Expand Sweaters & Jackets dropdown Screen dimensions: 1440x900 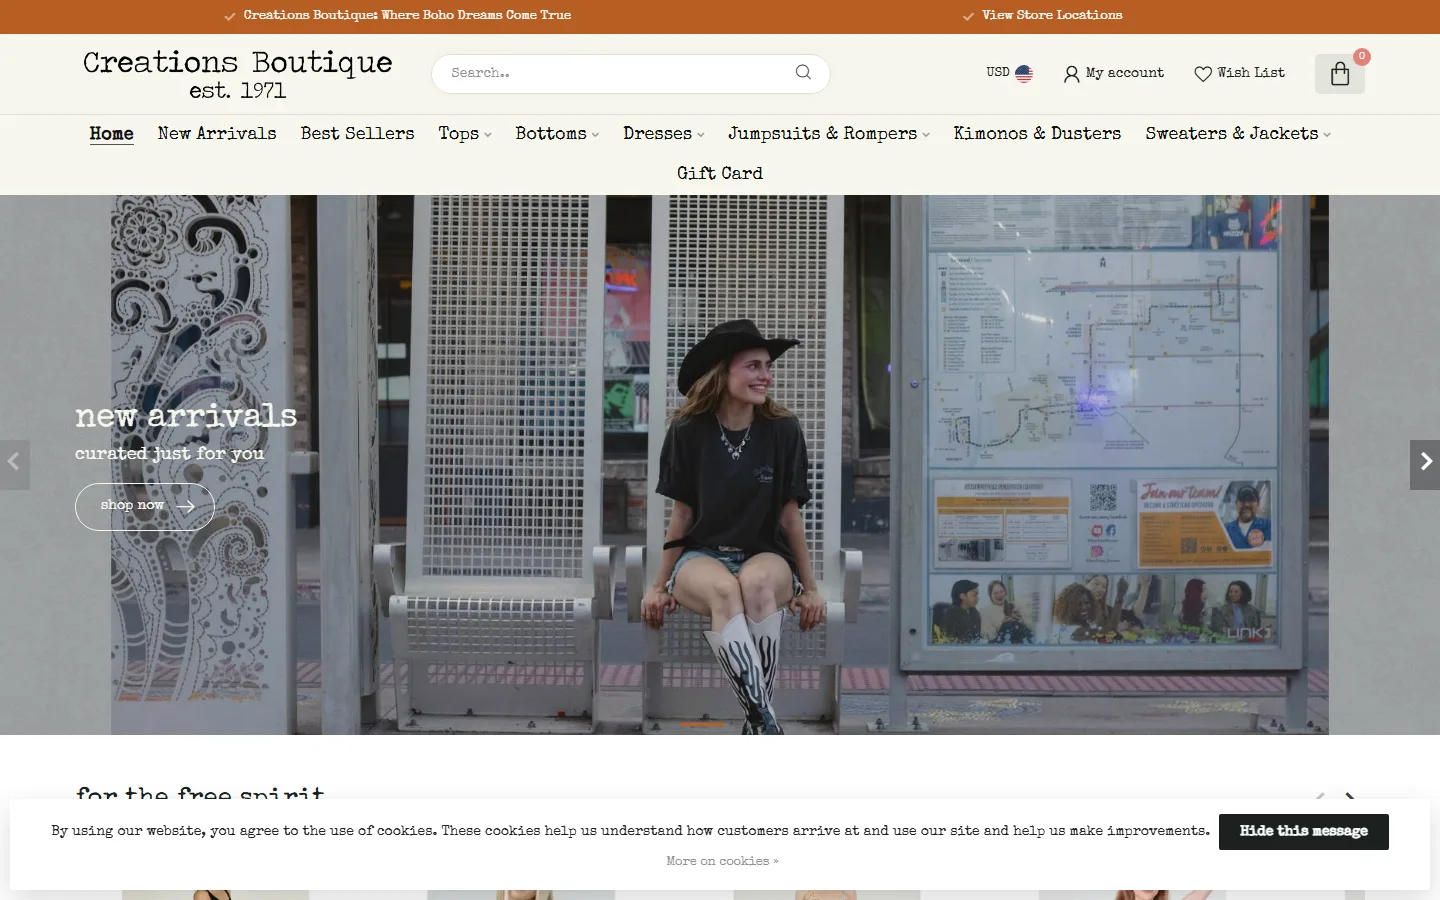point(1327,134)
